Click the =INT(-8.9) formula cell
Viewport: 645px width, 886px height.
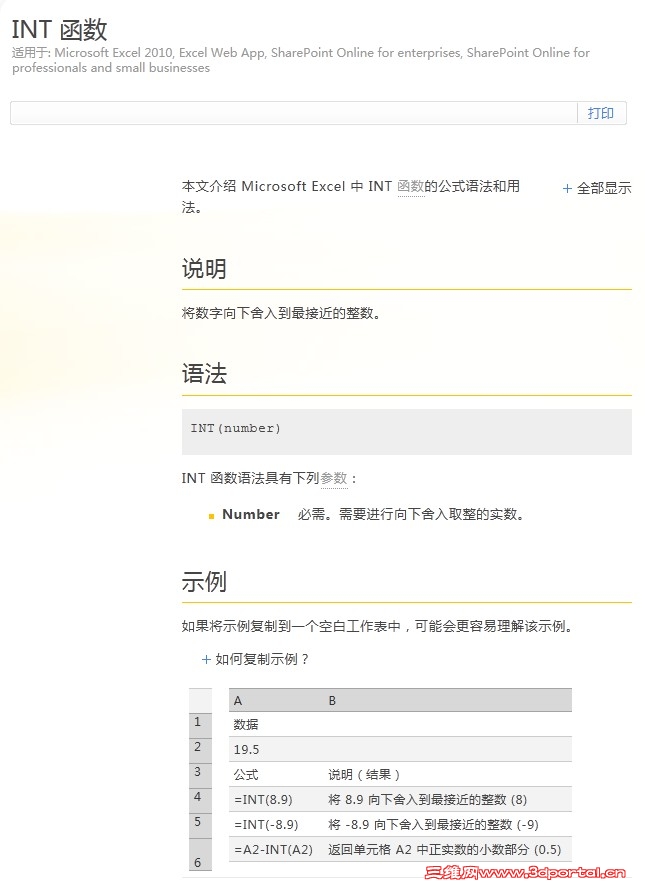pos(266,824)
